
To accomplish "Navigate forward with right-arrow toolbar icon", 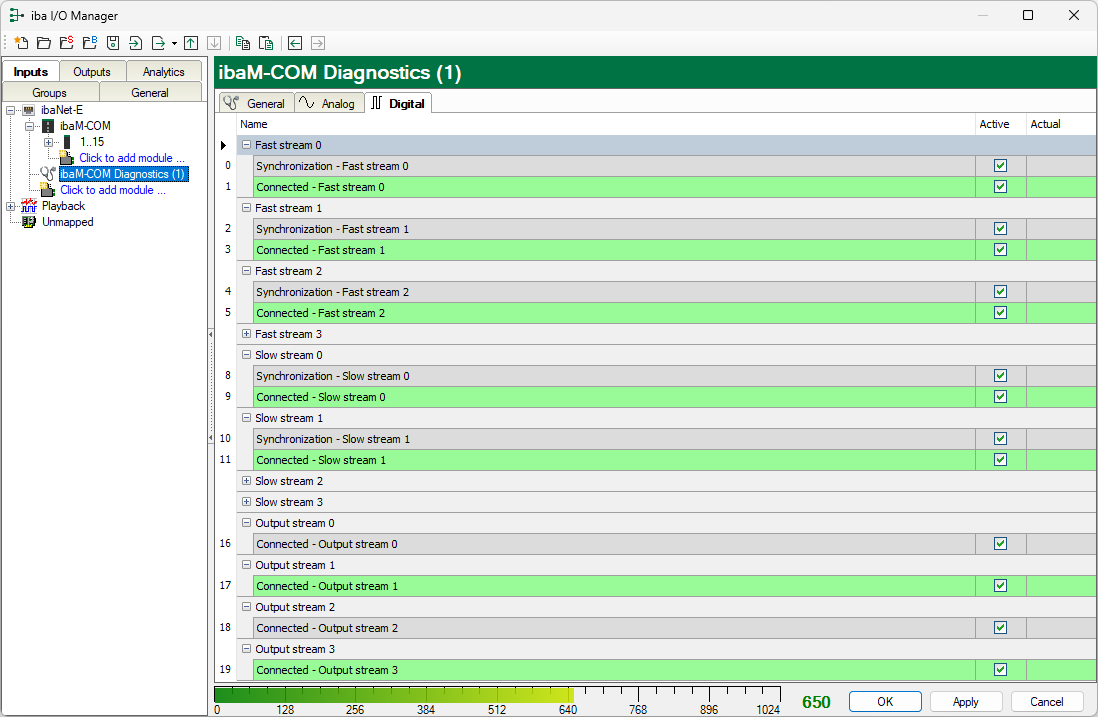I will click(318, 43).
